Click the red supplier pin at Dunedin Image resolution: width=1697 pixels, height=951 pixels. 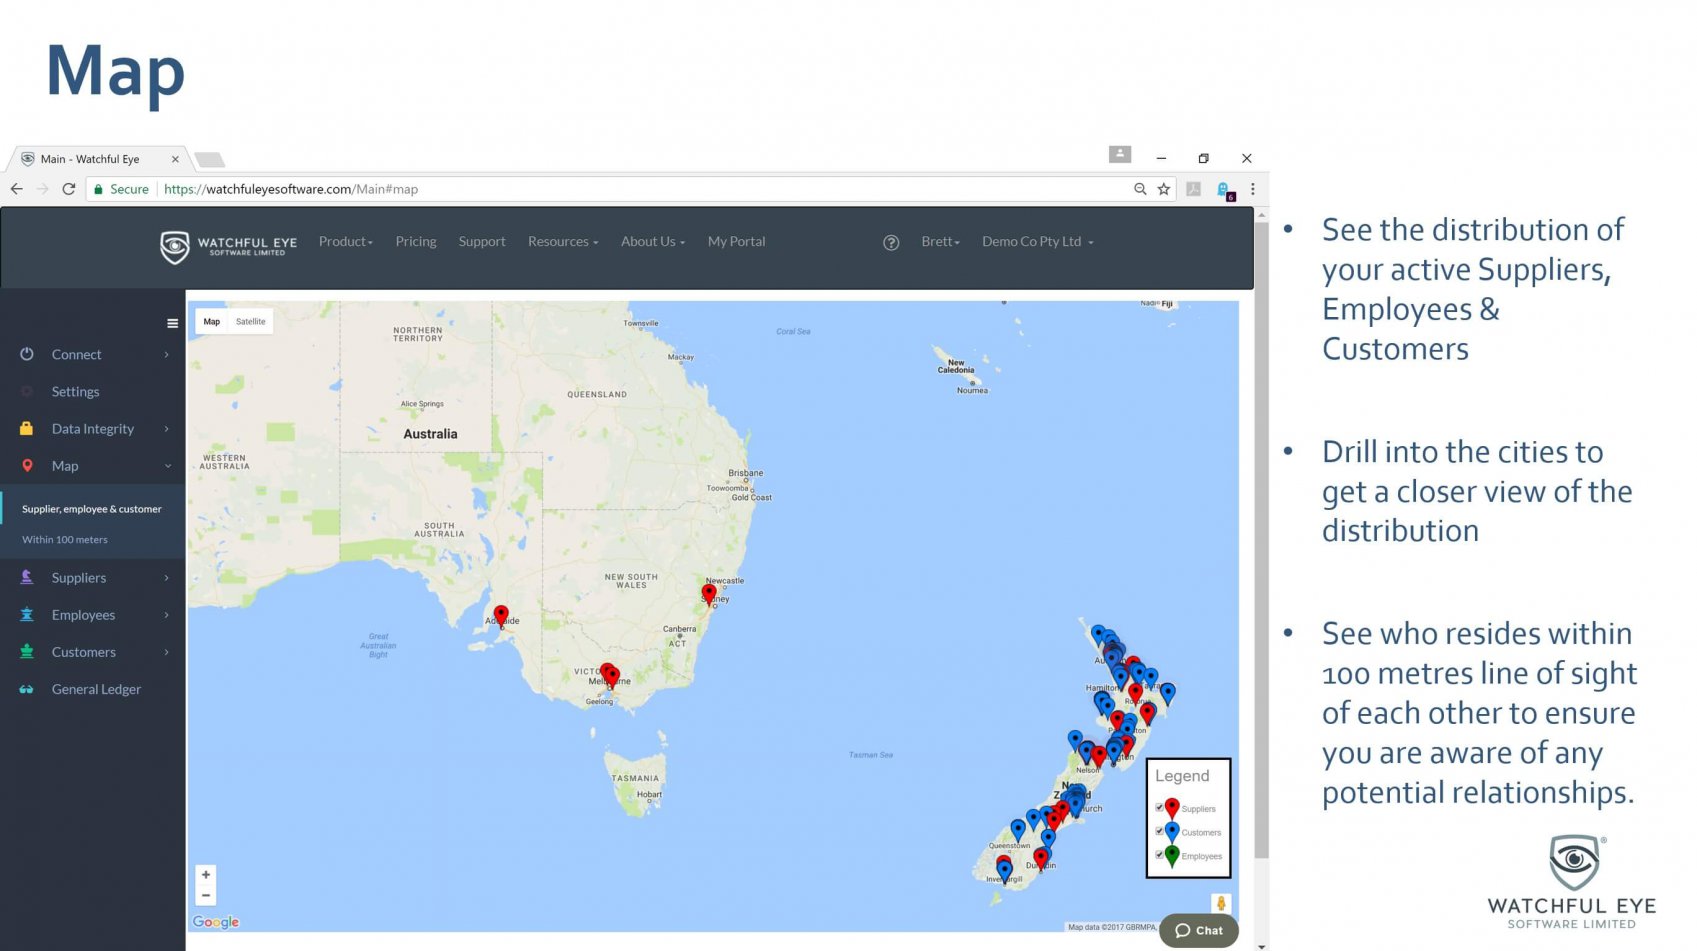1041,858
